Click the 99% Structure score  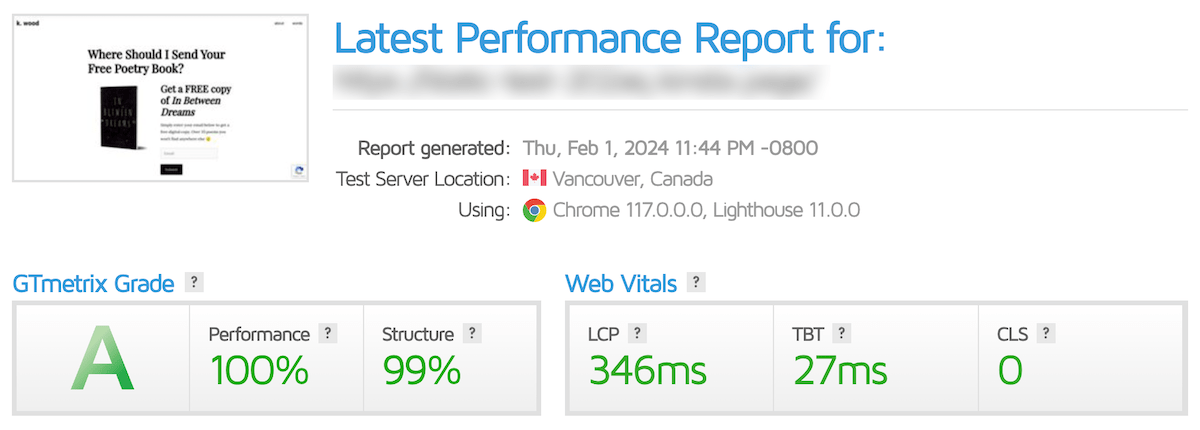421,370
